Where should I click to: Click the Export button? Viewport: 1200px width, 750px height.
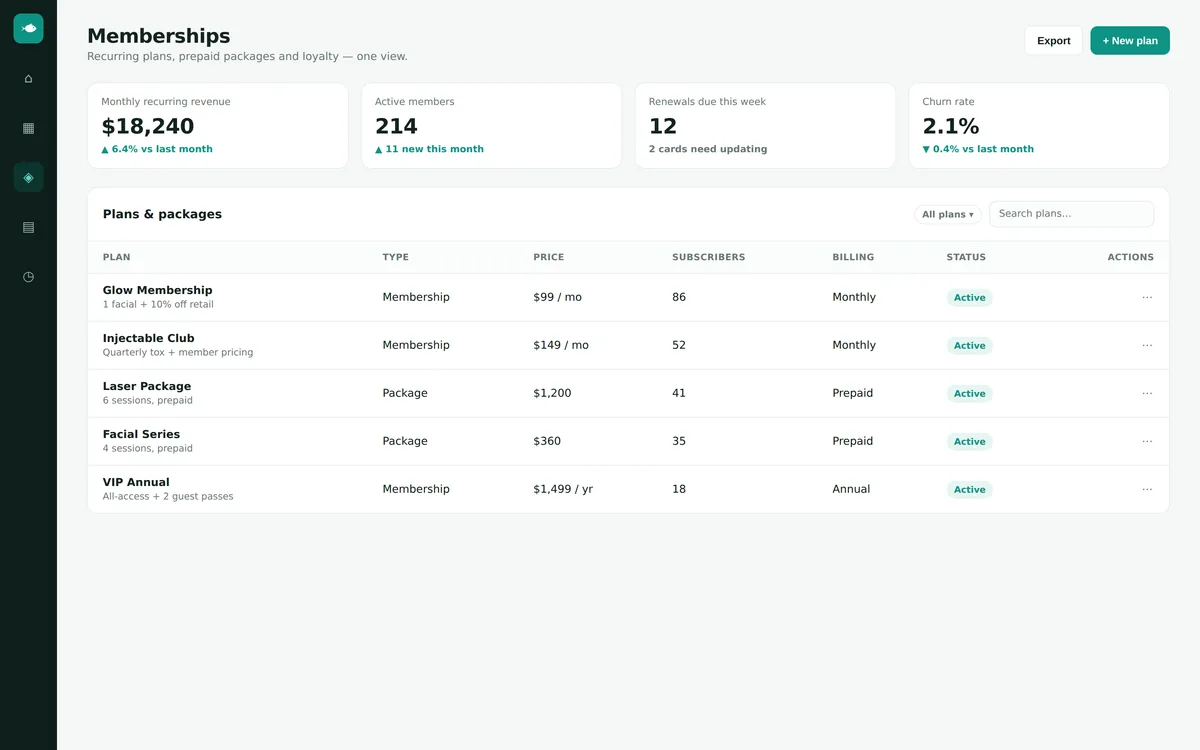(1053, 41)
